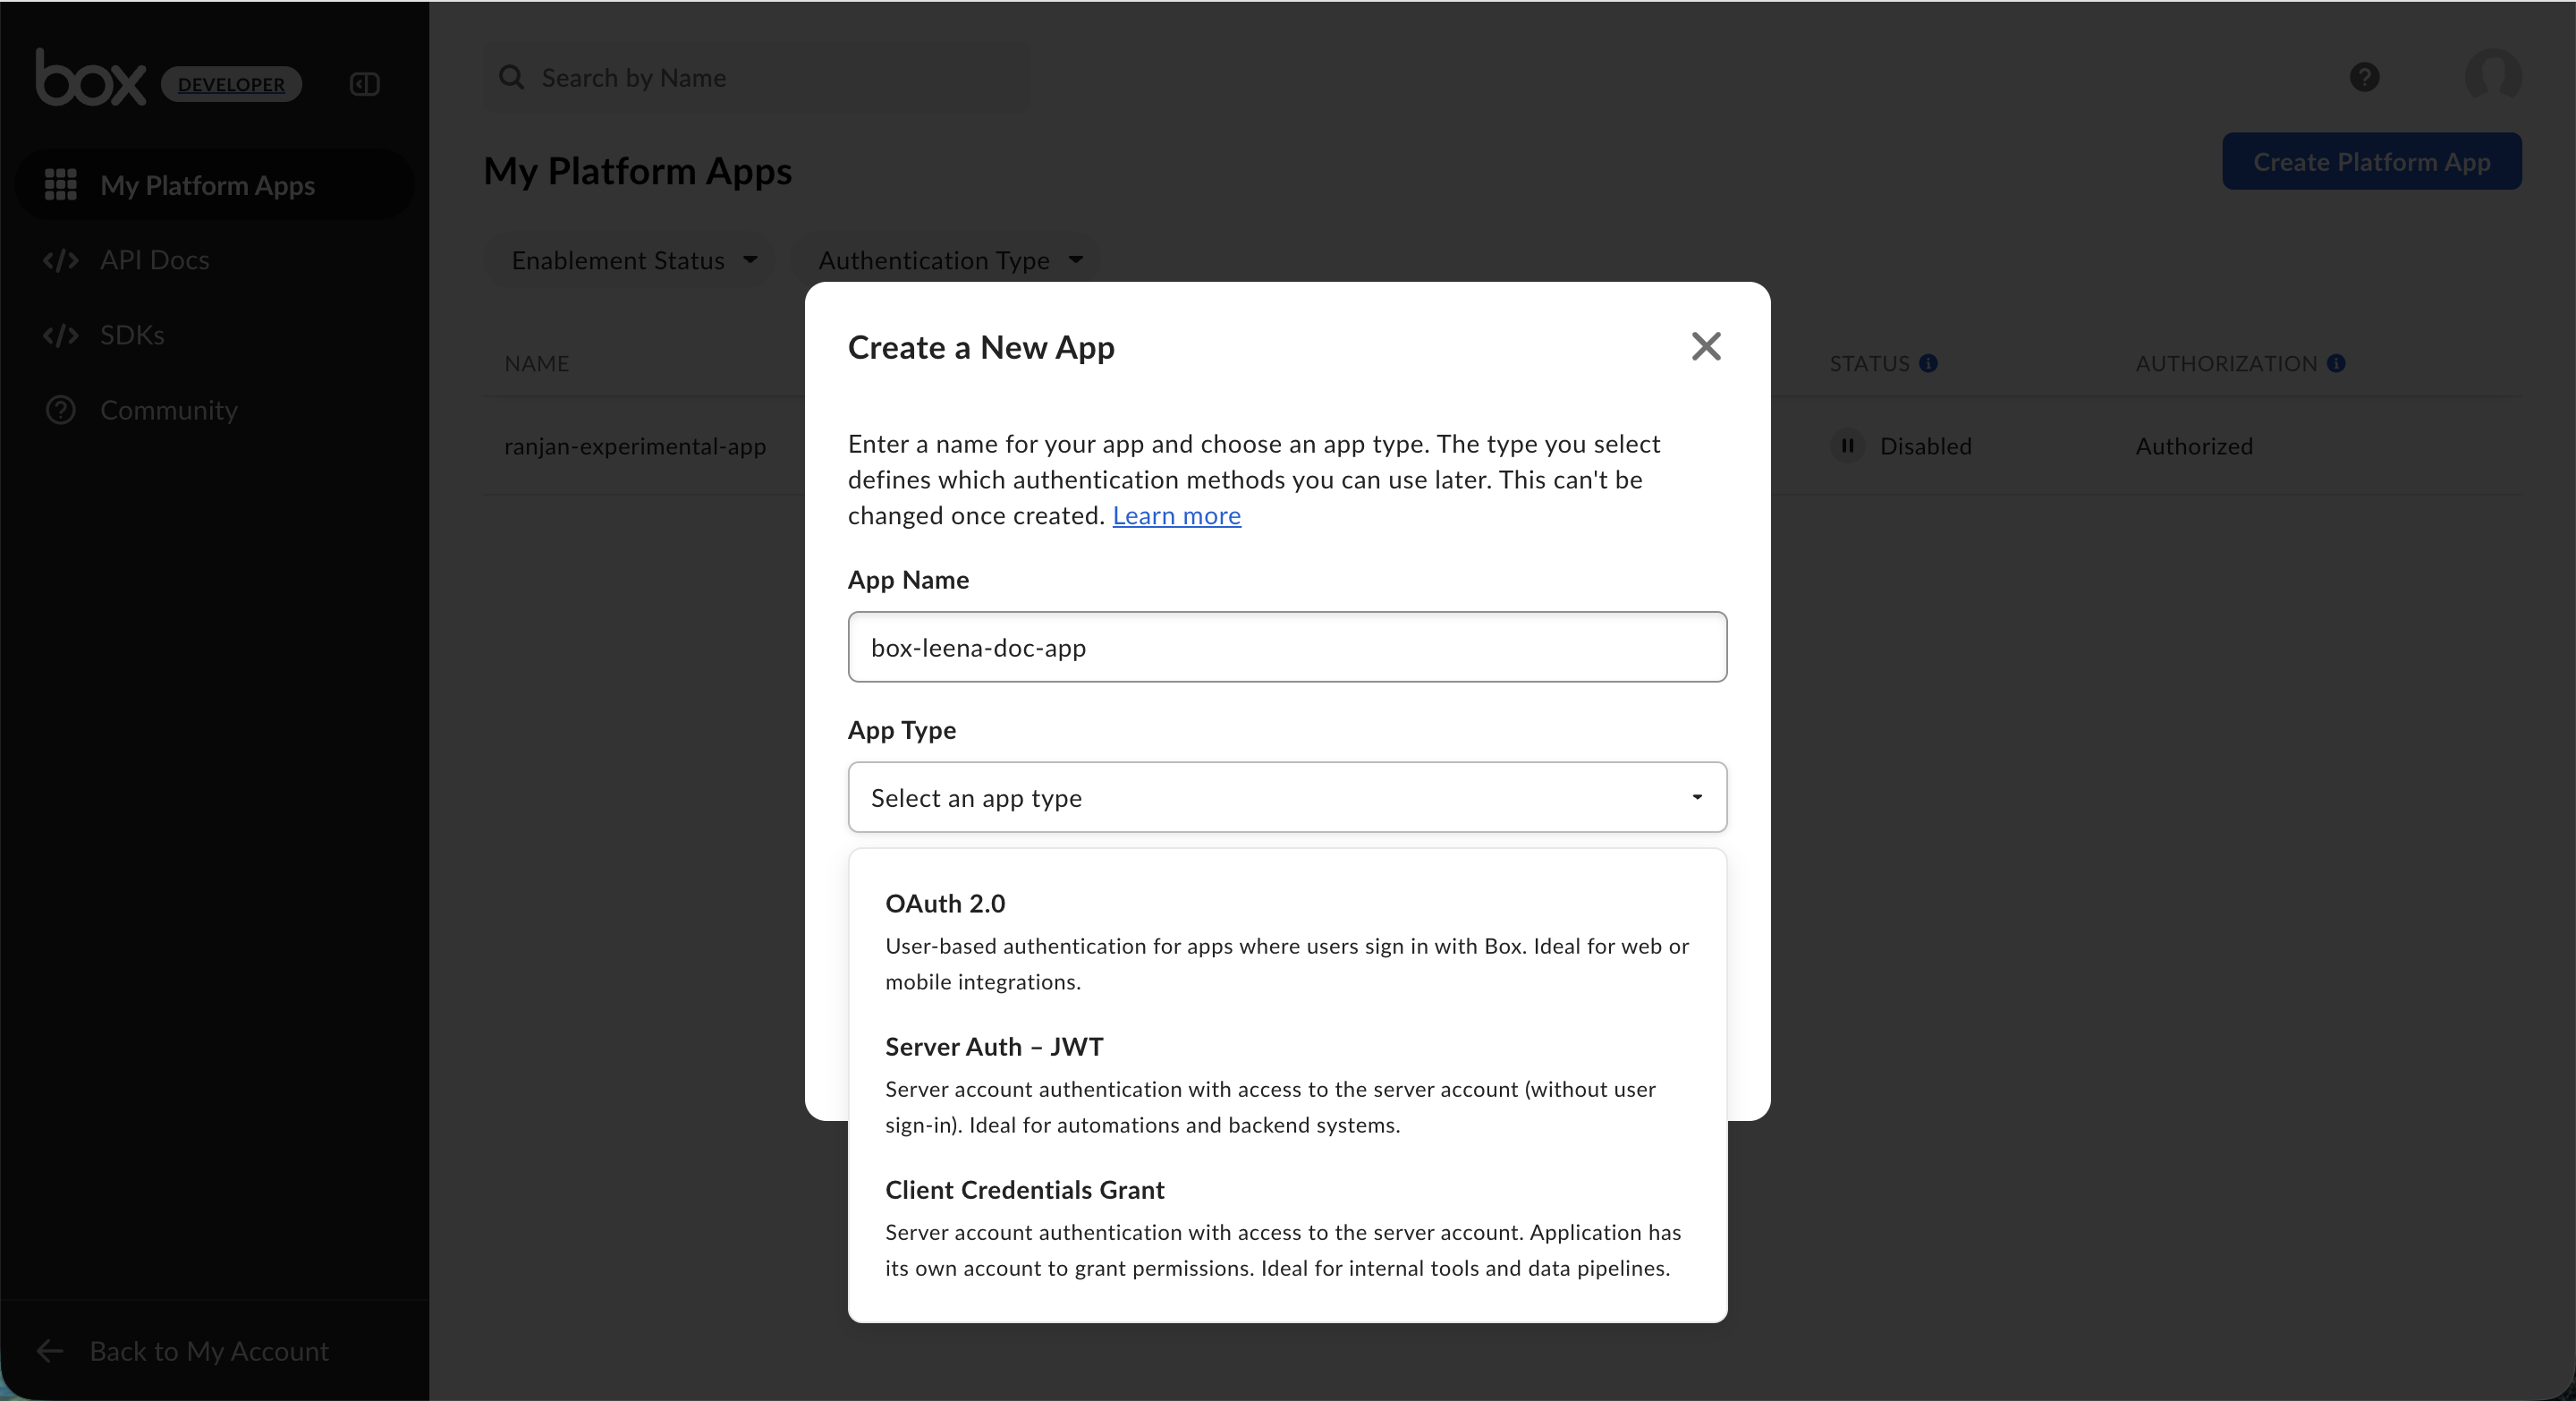Click the App Name text field
Image resolution: width=2576 pixels, height=1401 pixels.
pyautogui.click(x=1287, y=647)
